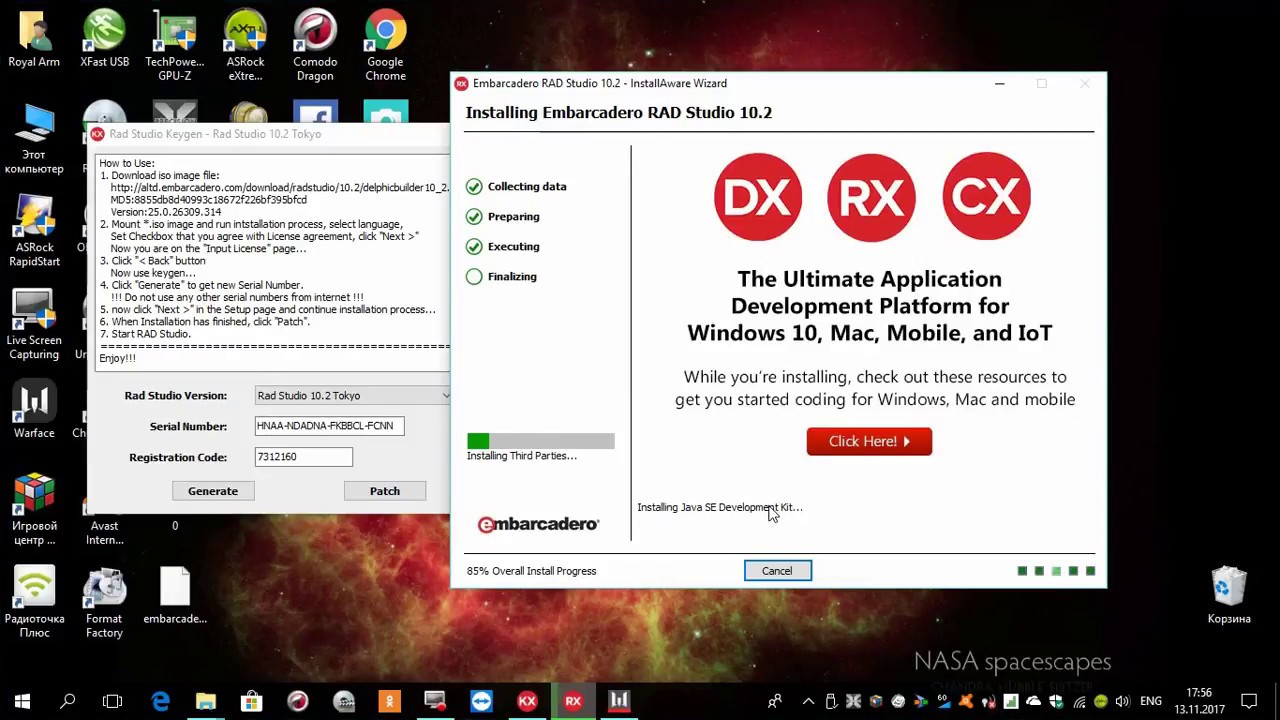Select the ASRock RapidStart desktop icon
The image size is (1280, 720).
(34, 231)
